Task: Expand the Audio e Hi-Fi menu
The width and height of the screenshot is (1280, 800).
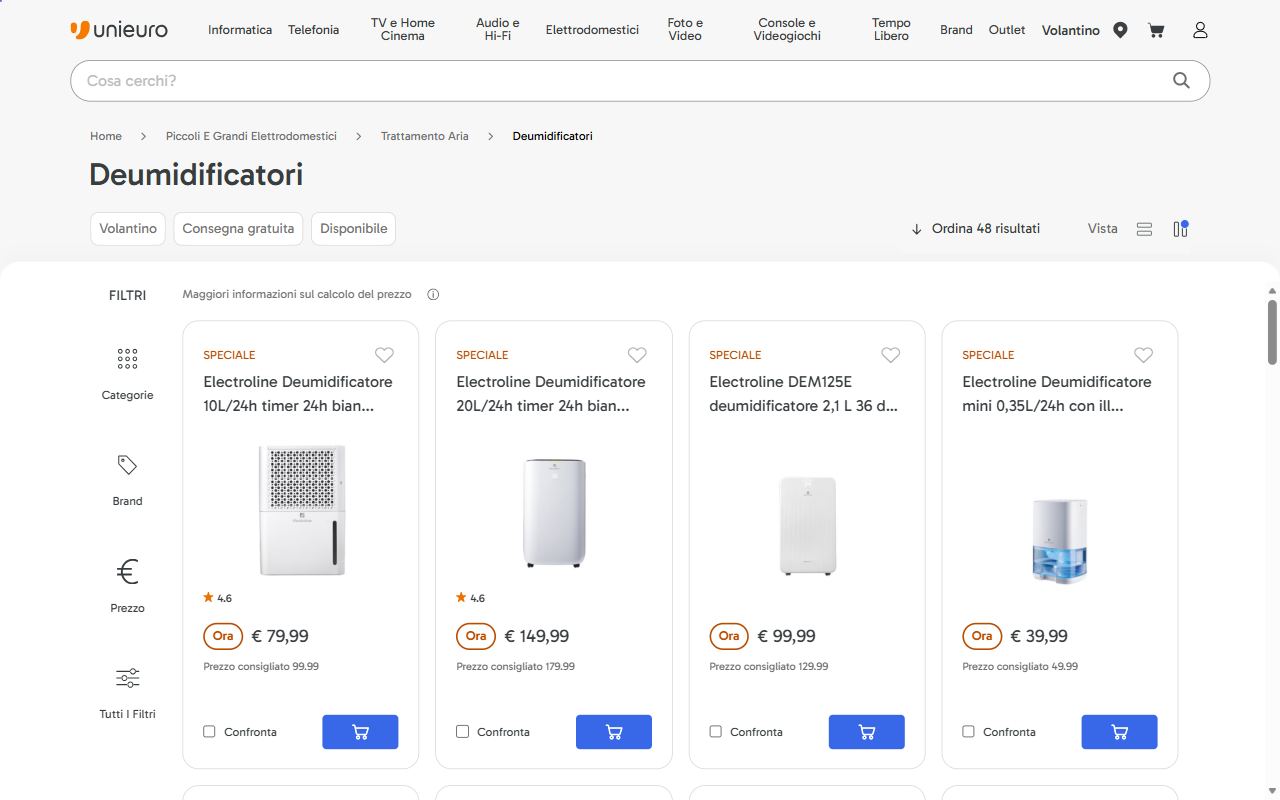Action: click(x=498, y=30)
